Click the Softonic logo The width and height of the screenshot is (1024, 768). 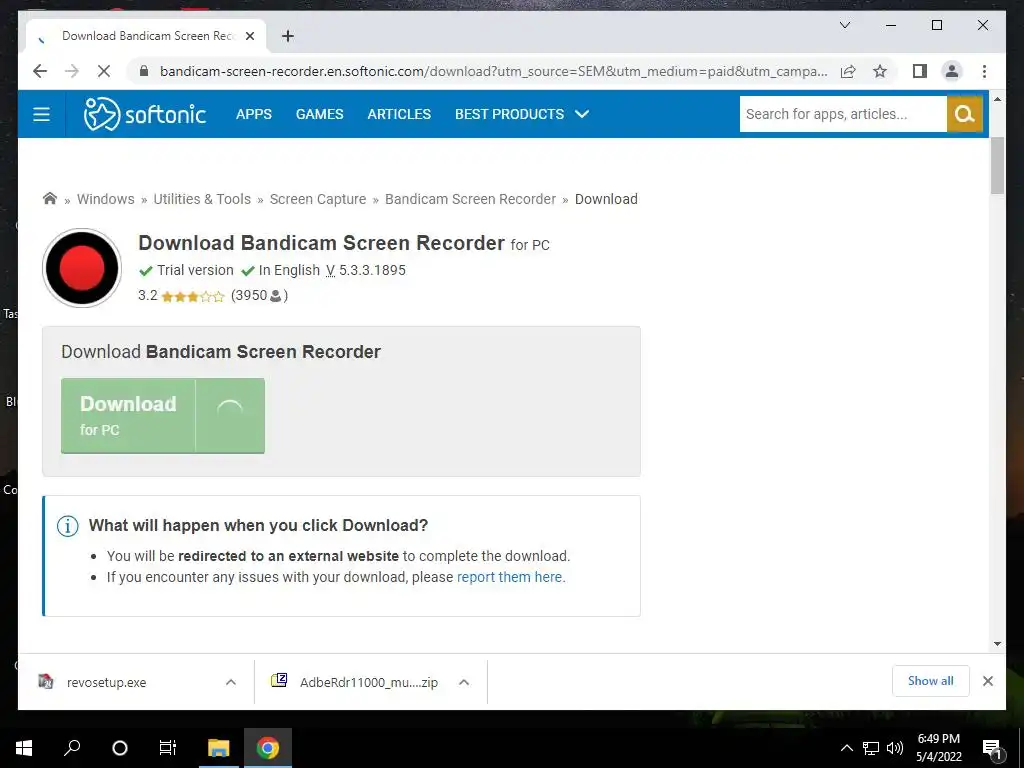click(x=145, y=114)
